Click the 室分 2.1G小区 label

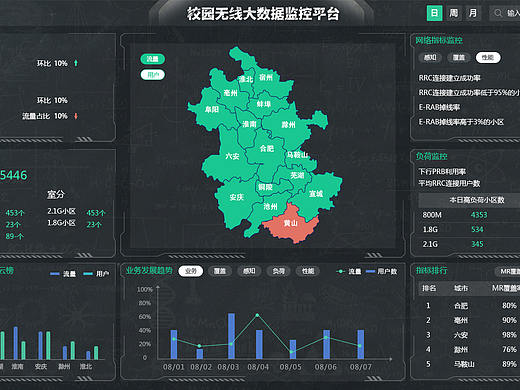pyautogui.click(x=62, y=211)
